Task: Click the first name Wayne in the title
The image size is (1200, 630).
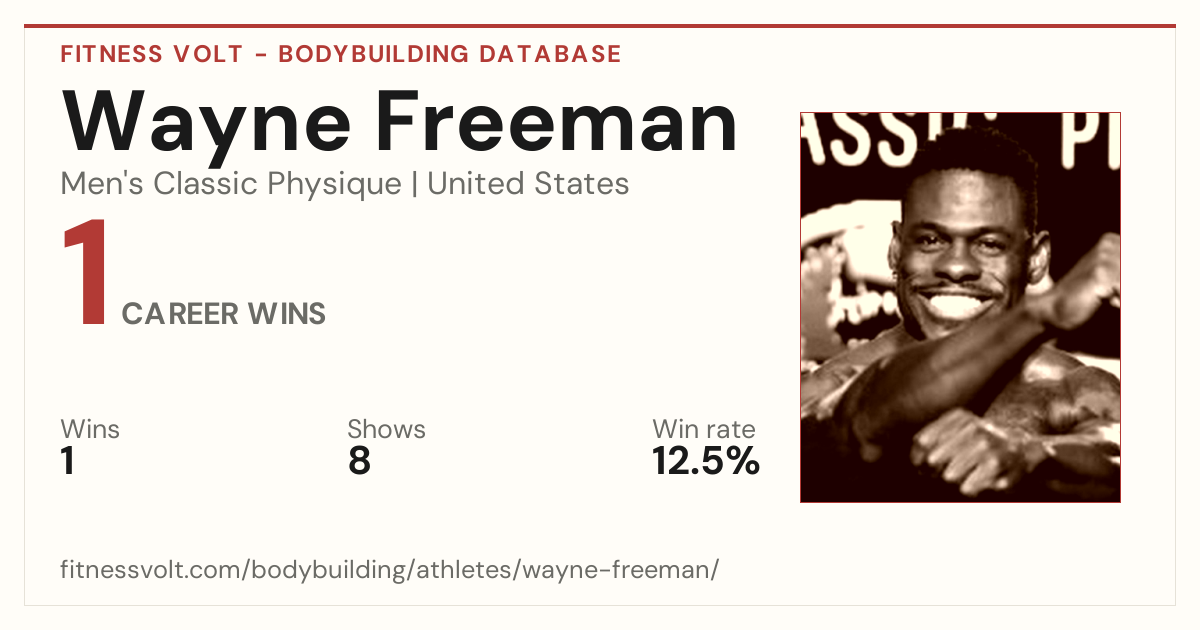Action: [206, 122]
